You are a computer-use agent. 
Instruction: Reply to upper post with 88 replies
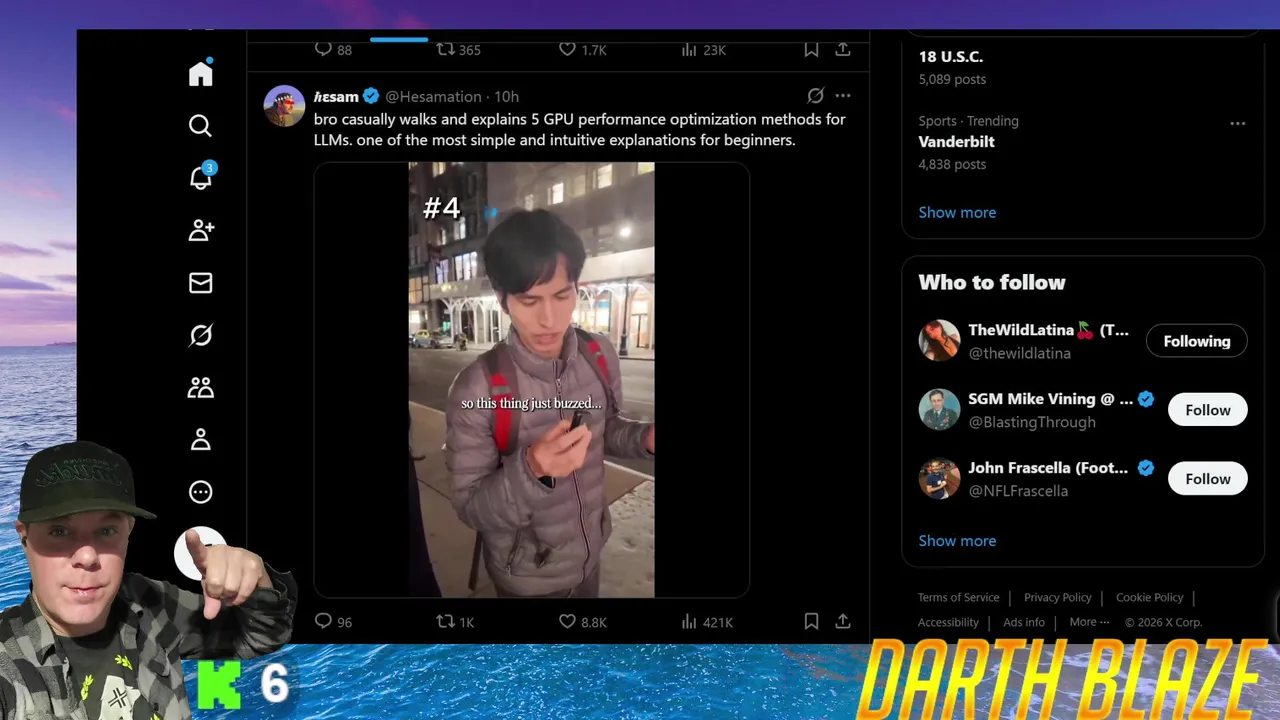pyautogui.click(x=333, y=49)
